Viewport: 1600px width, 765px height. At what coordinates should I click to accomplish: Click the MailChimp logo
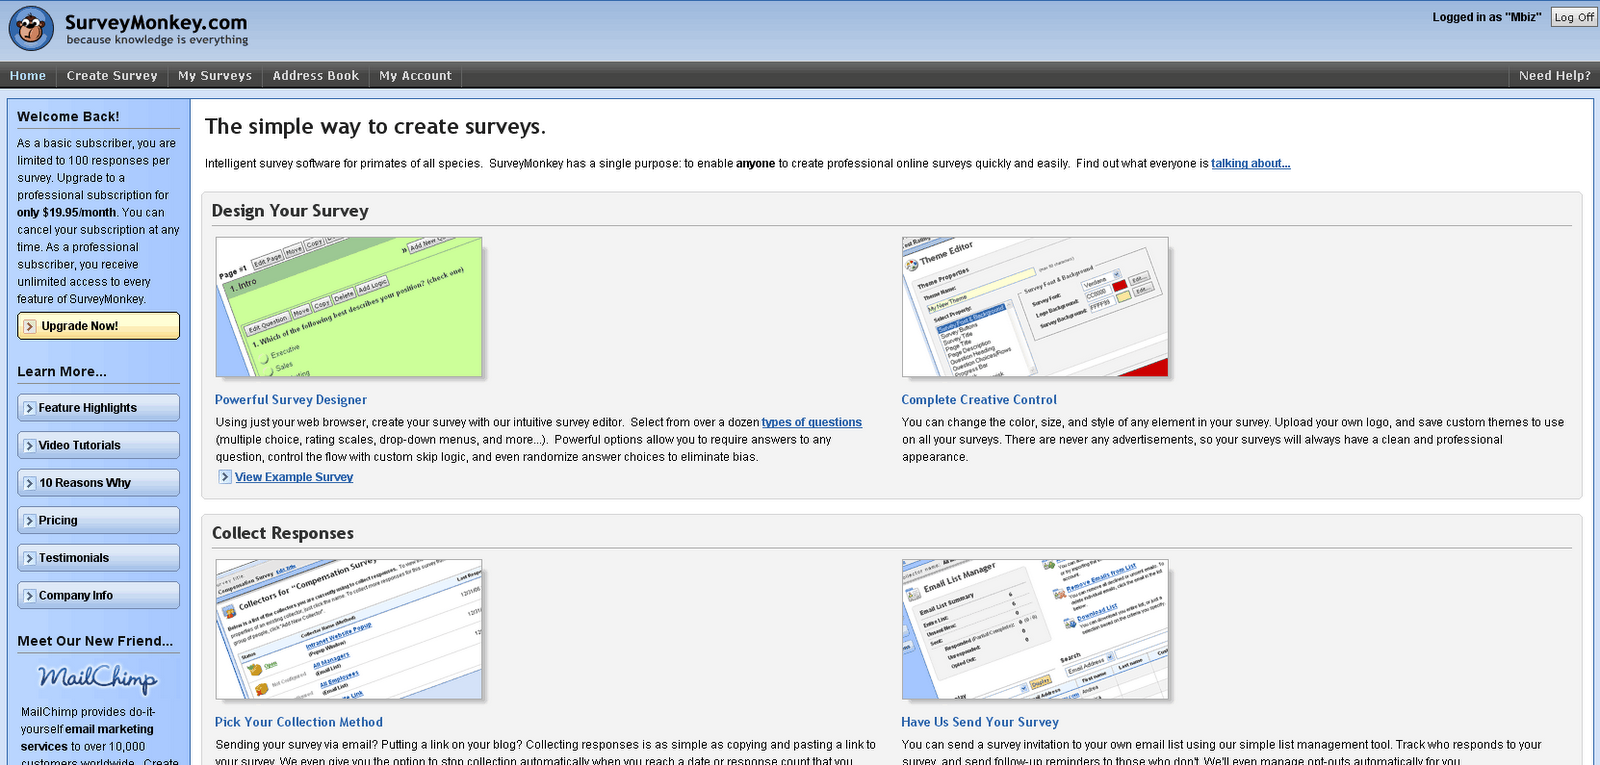pyautogui.click(x=98, y=679)
